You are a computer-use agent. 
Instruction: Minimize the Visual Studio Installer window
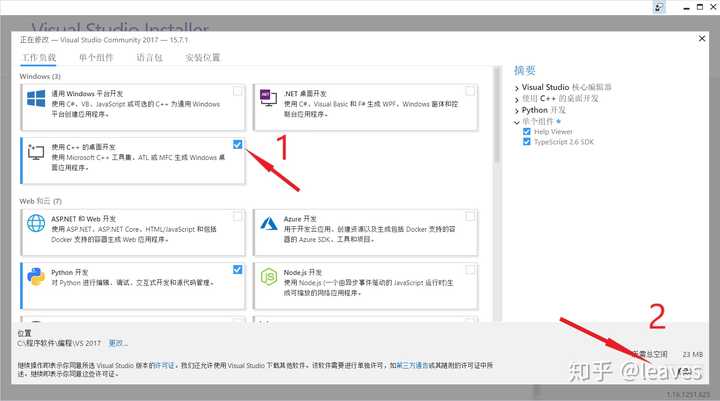[x=686, y=7]
